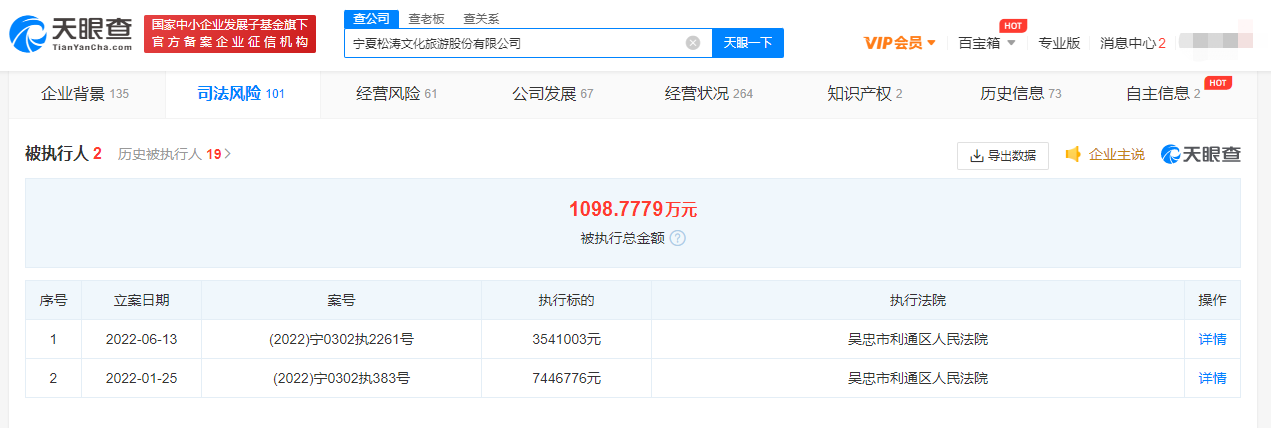Expand the 百宝箱 dropdown
This screenshot has width=1271, height=428.
pyautogui.click(x=986, y=43)
